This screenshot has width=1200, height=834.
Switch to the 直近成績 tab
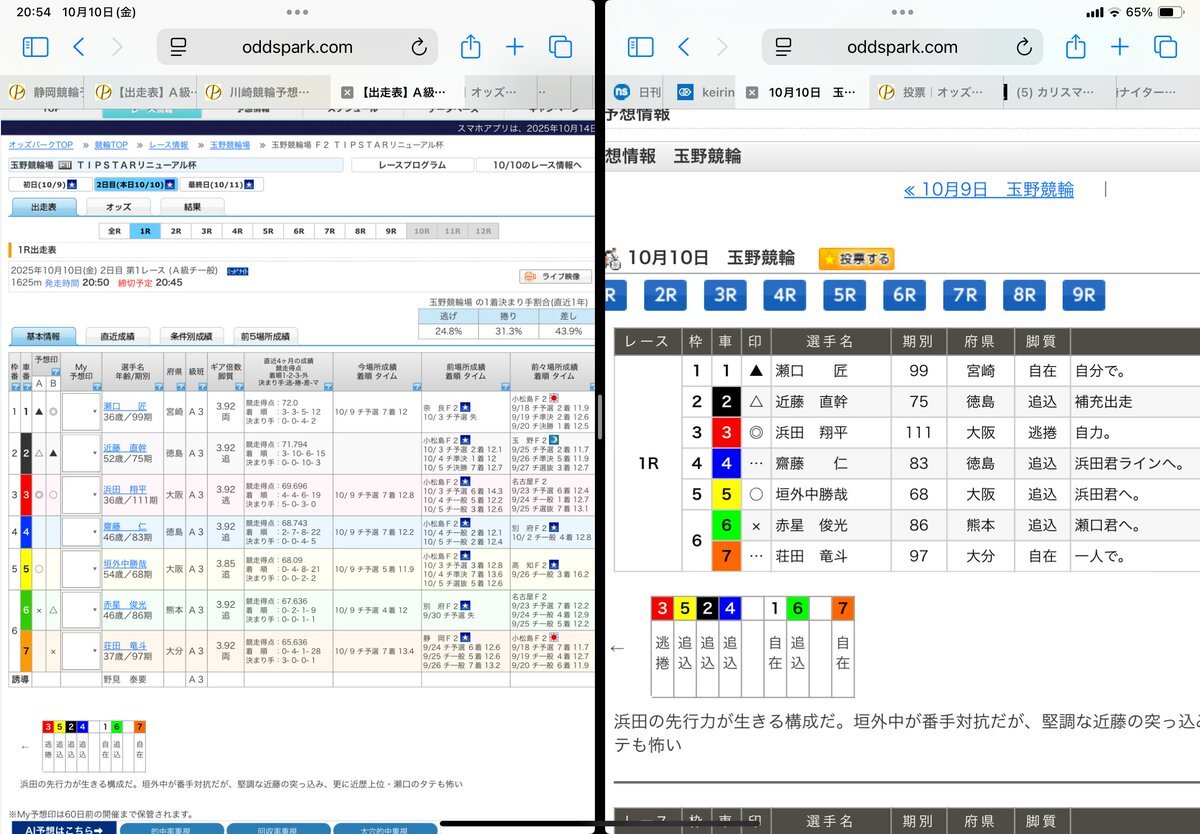(x=118, y=336)
